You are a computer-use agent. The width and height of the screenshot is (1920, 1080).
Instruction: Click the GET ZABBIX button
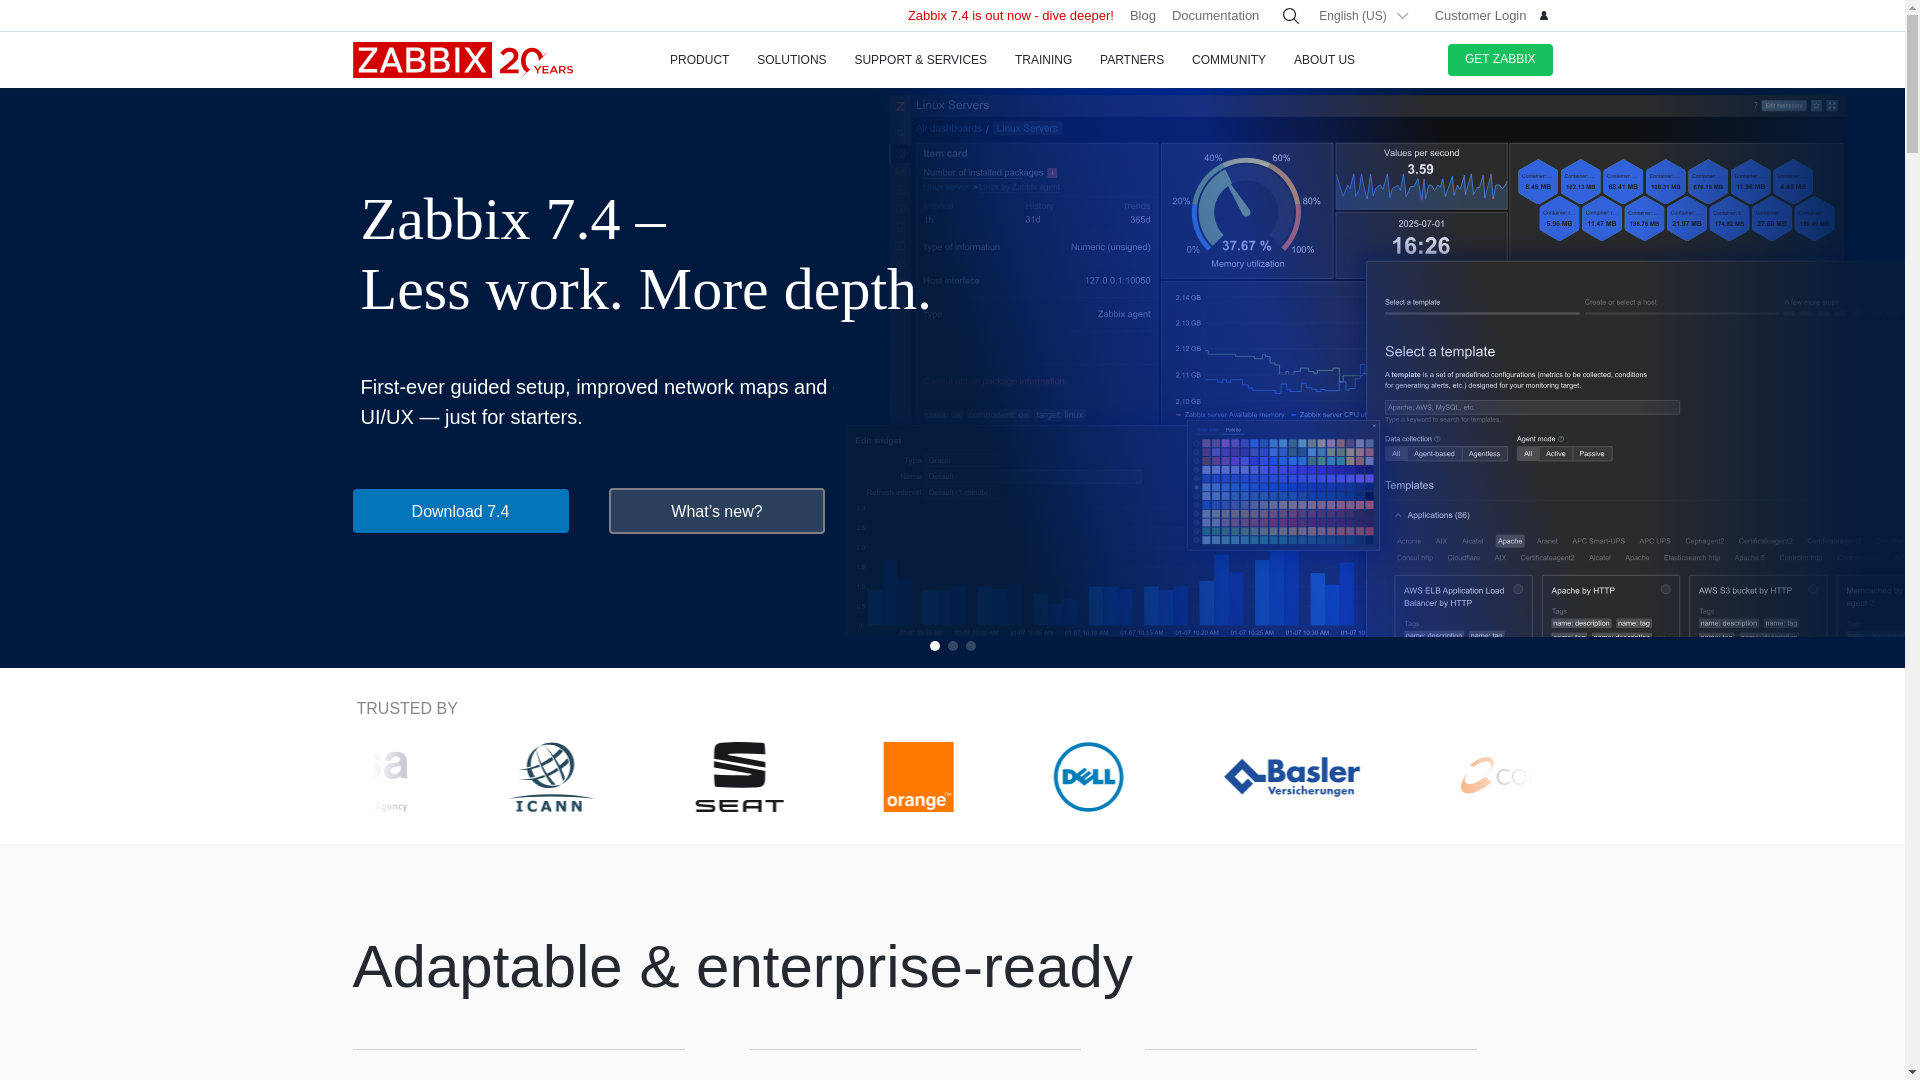(x=1499, y=60)
